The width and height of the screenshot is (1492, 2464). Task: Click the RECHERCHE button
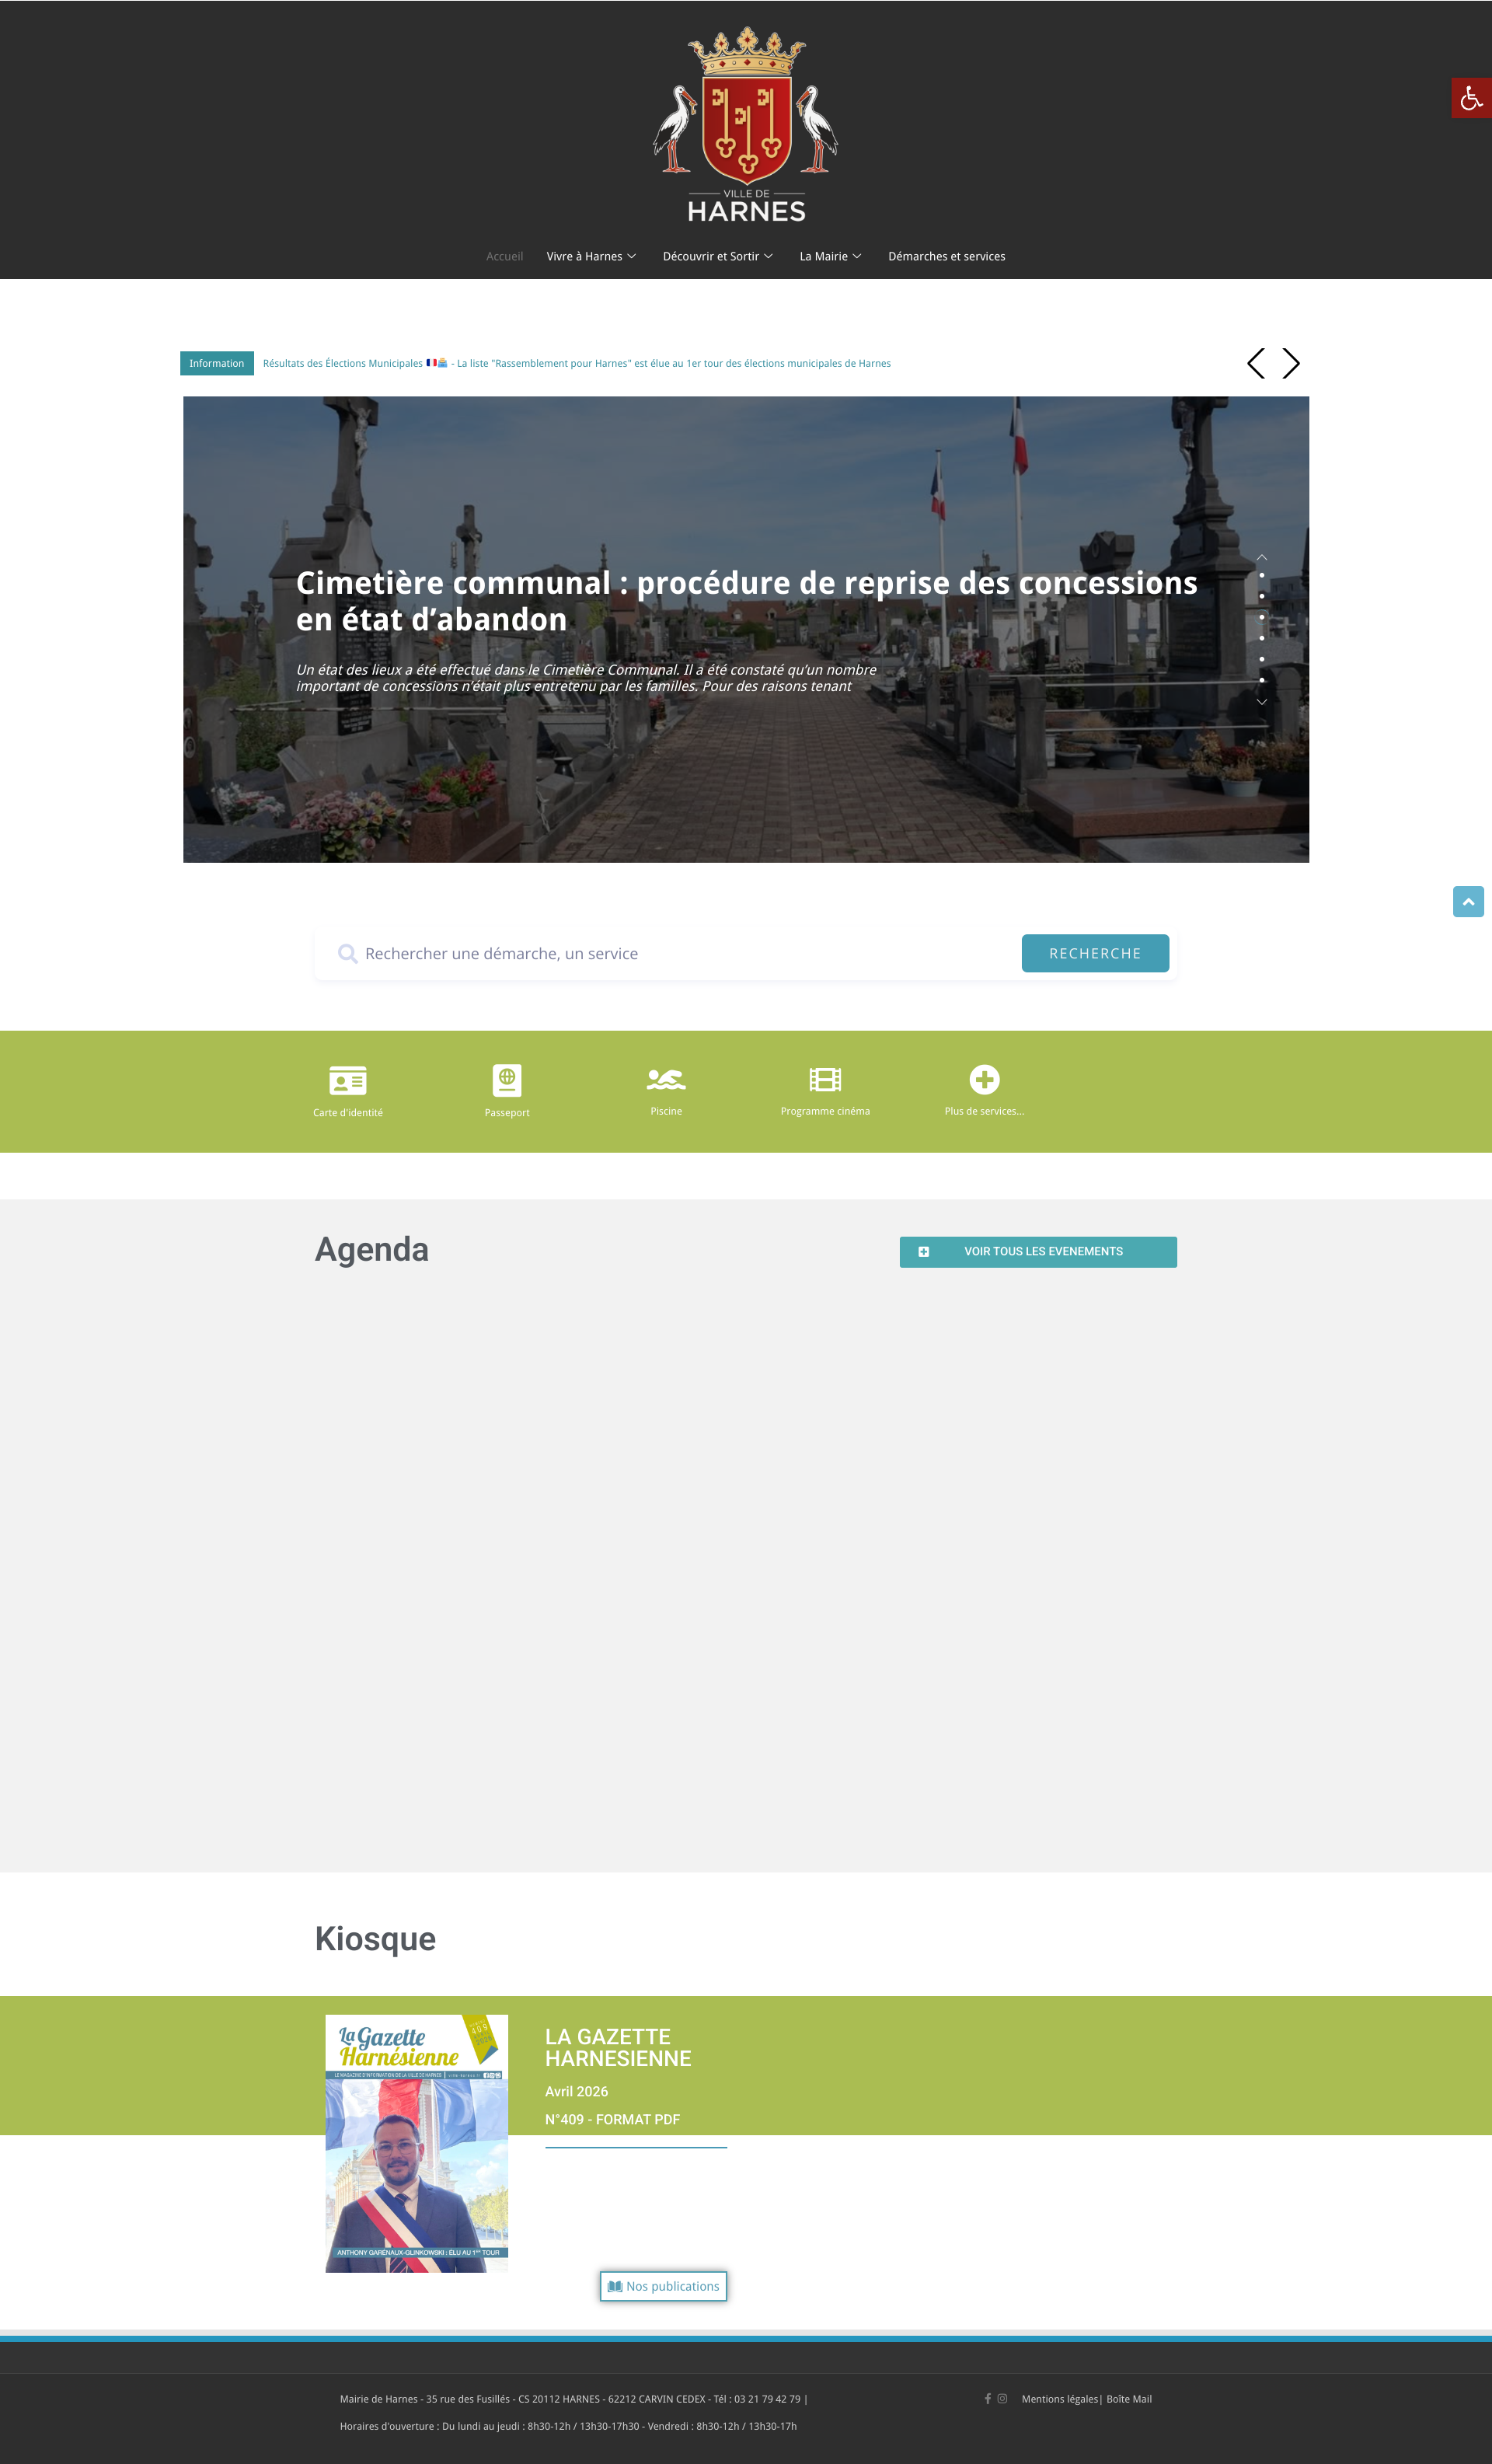pos(1095,953)
